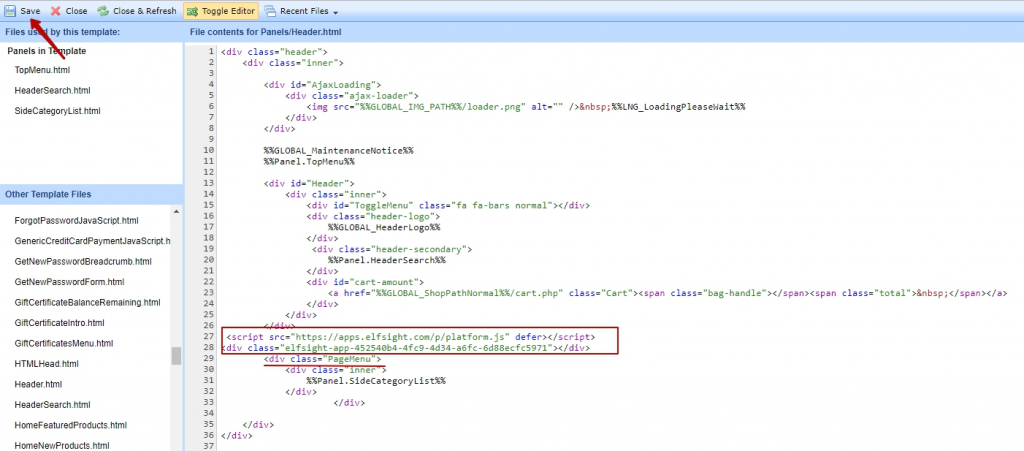Click the Panels in Template heading
The height and width of the screenshot is (451, 1024).
click(x=46, y=51)
